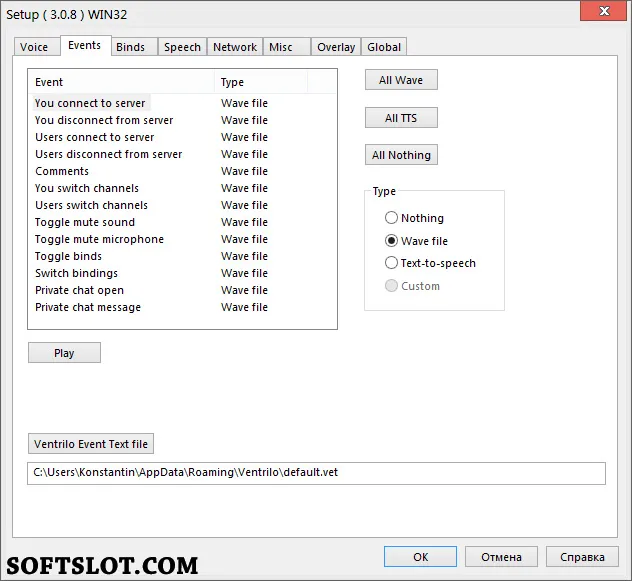
Task: Set all events to TTS
Action: 401,117
